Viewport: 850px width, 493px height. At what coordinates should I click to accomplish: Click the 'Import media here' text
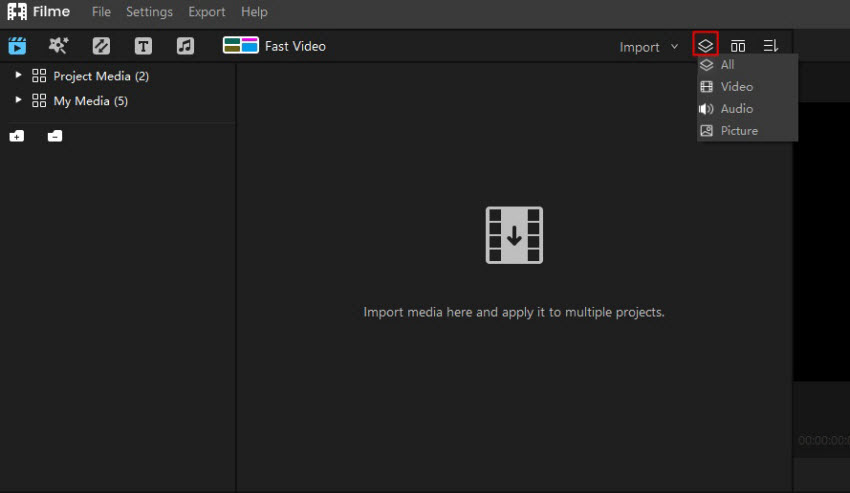pos(514,312)
